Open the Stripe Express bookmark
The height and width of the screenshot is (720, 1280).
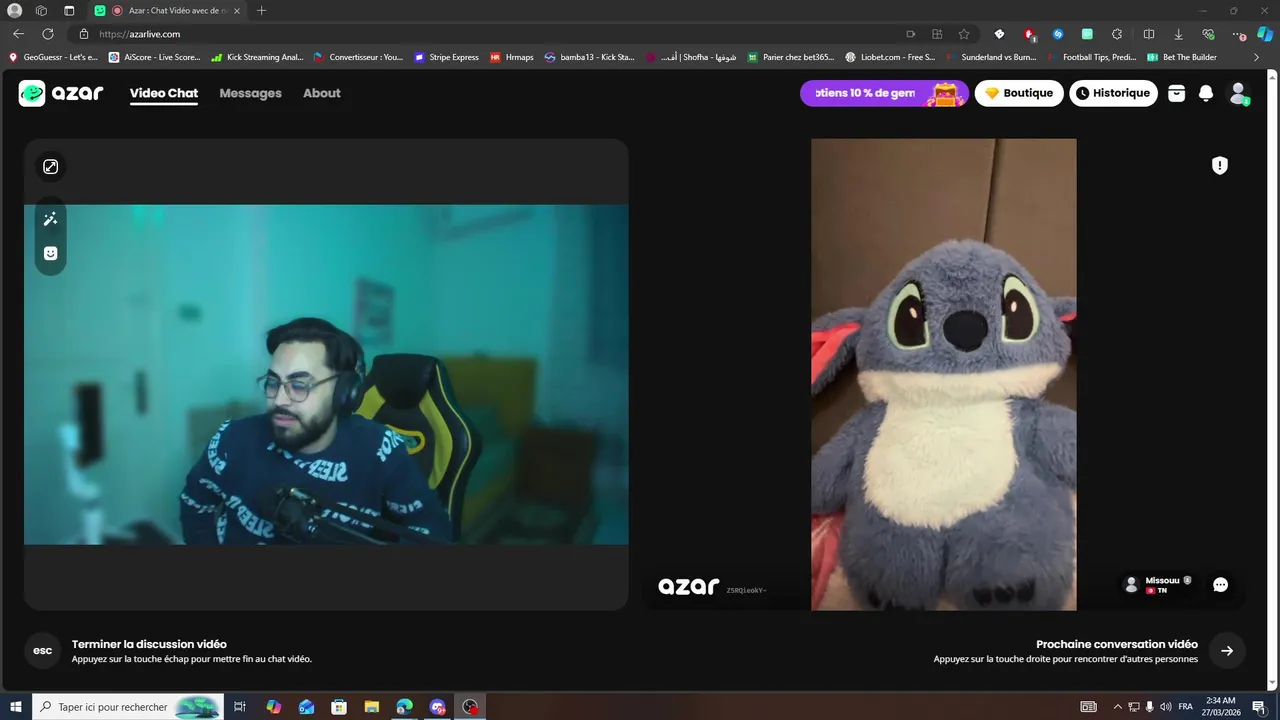[447, 57]
